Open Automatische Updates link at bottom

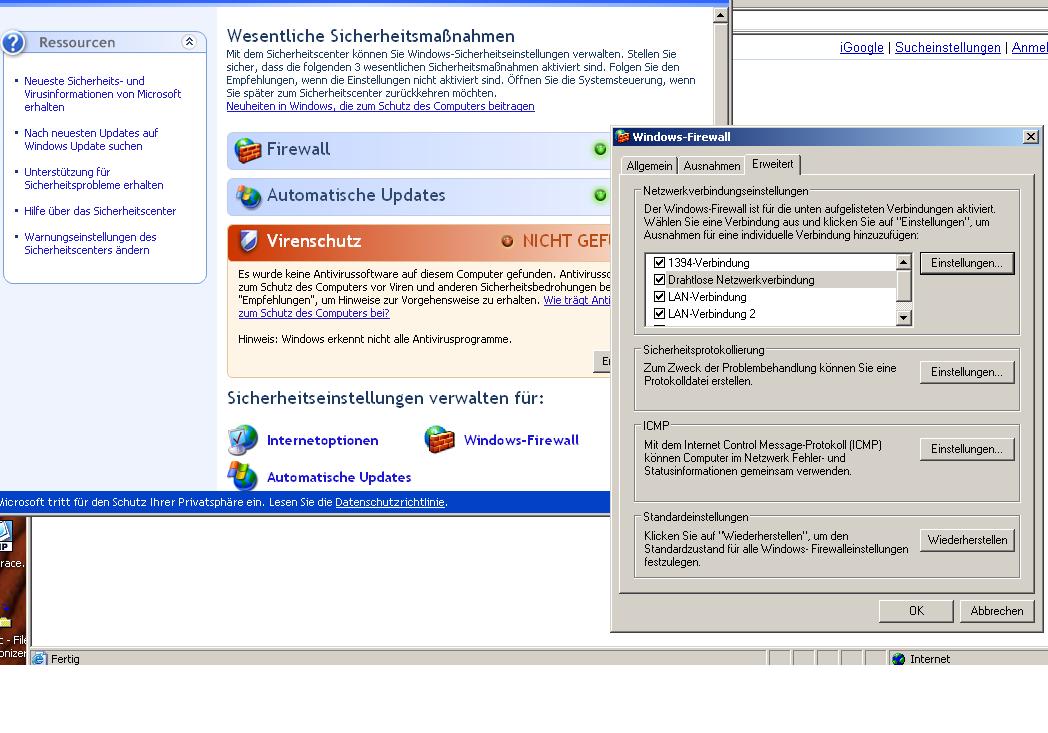(339, 477)
